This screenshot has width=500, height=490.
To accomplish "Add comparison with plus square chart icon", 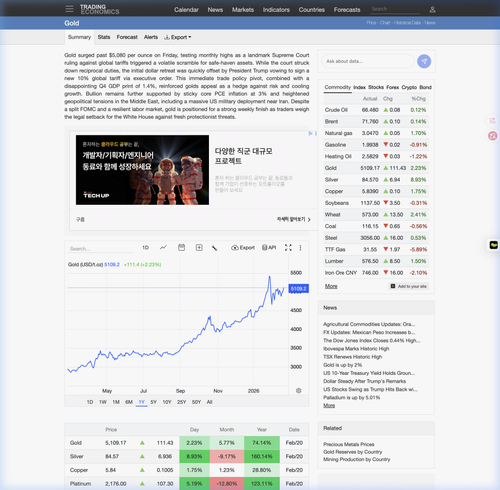I will tap(199, 247).
